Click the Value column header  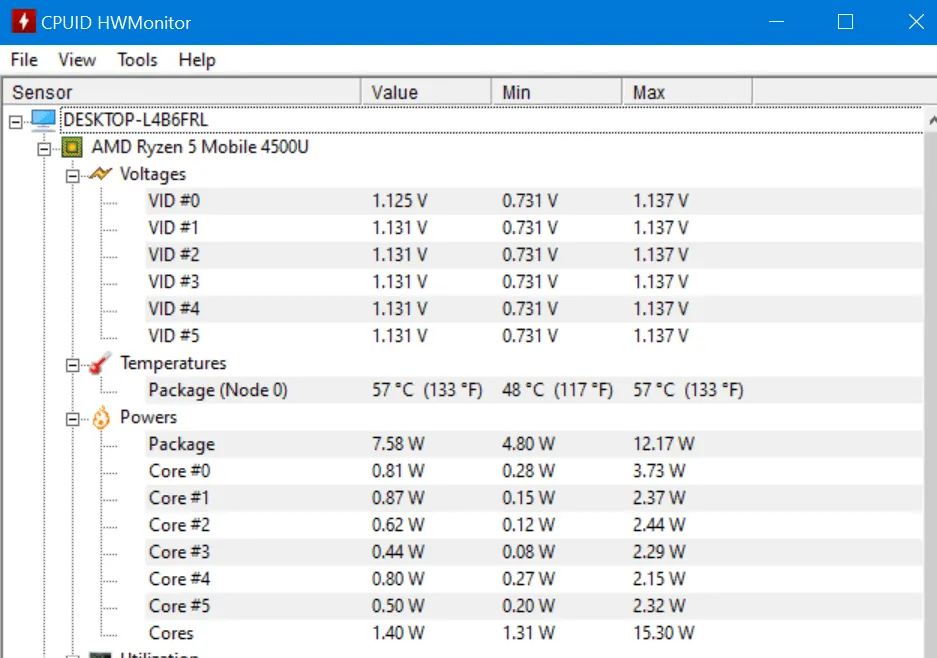coord(426,92)
